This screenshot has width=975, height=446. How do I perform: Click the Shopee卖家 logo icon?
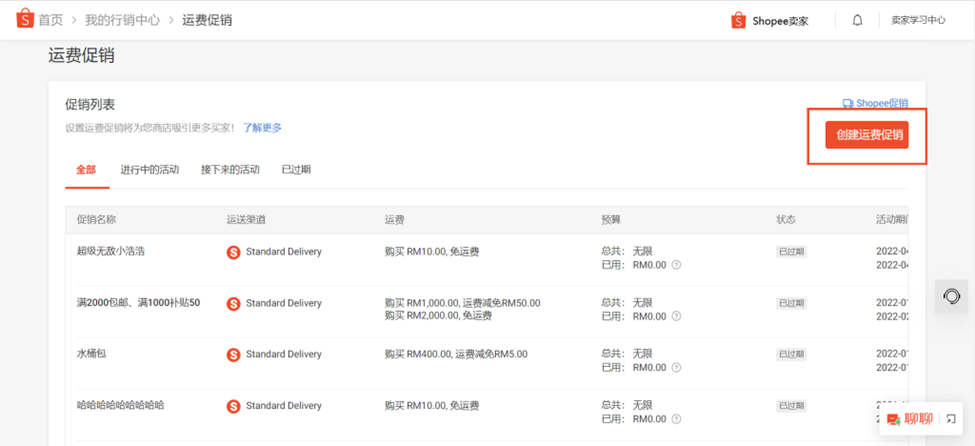(x=738, y=21)
